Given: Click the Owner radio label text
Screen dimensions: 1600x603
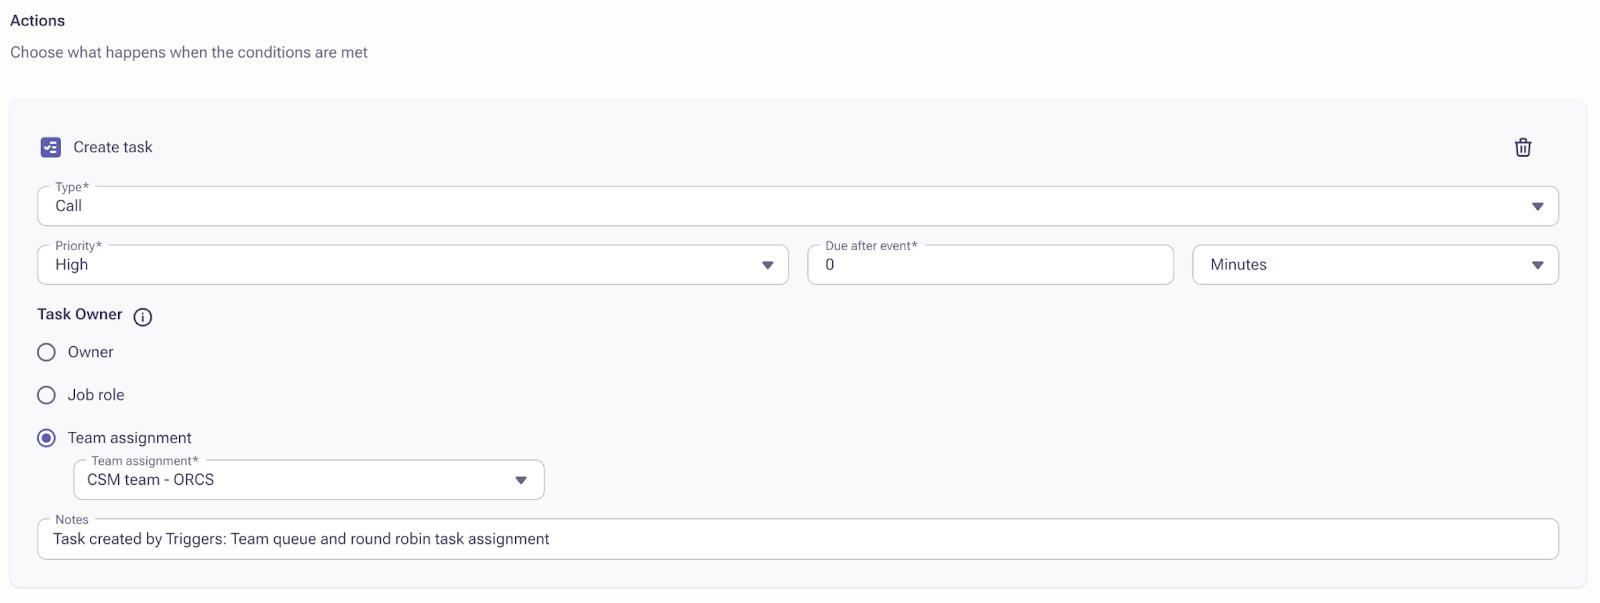Looking at the screenshot, I should point(90,351).
